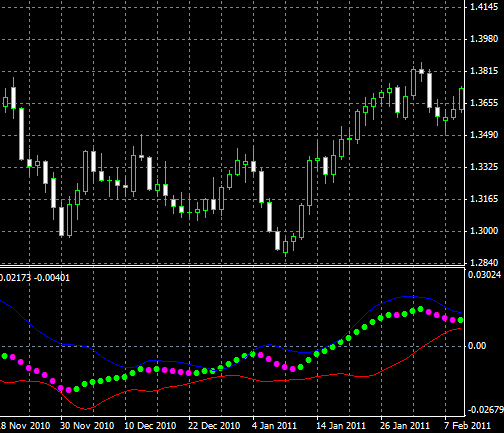Select the 10 Dec 2010 date label
Image resolution: width=504 pixels, height=433 pixels.
point(150,426)
